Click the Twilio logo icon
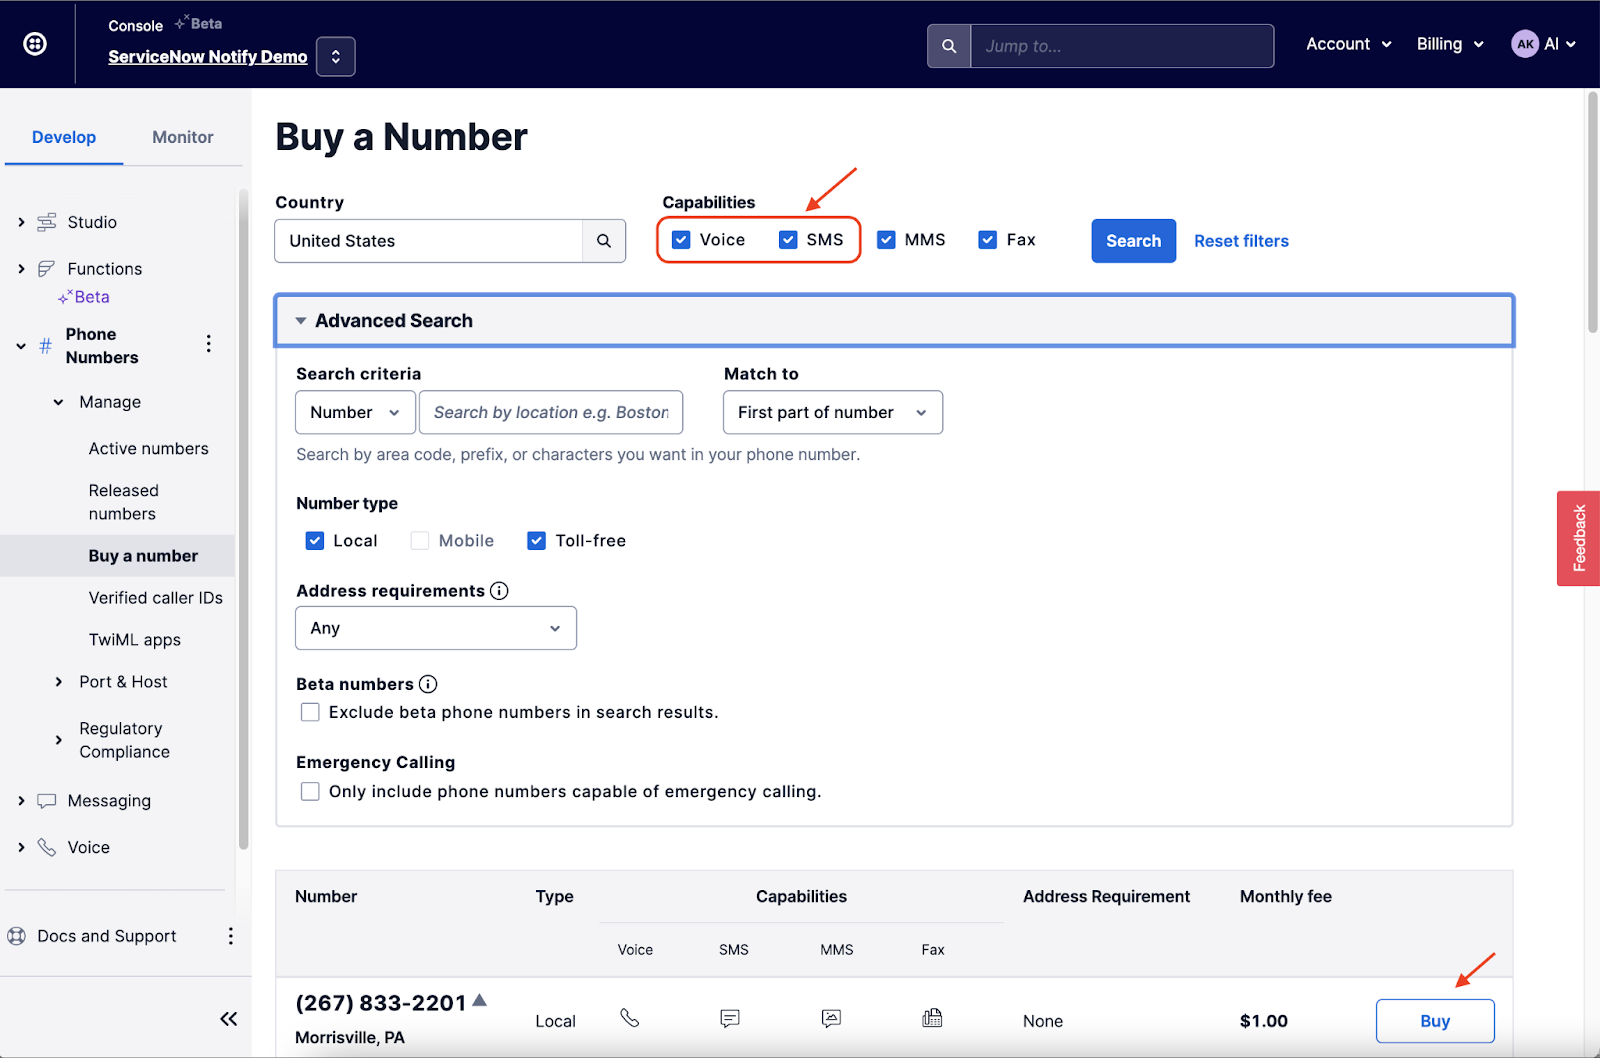The width and height of the screenshot is (1600, 1058). (35, 44)
